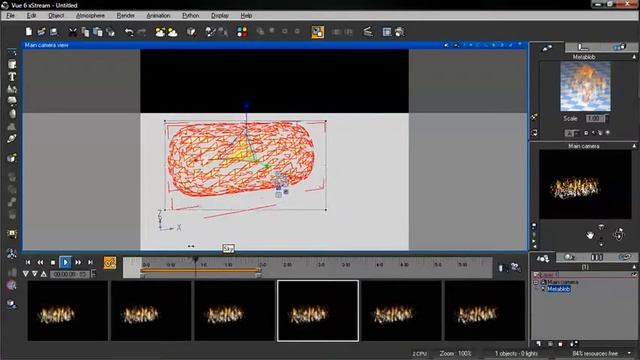Select Main camera in the layer tree
Viewport: 640px width, 360px height.
(x=563, y=282)
